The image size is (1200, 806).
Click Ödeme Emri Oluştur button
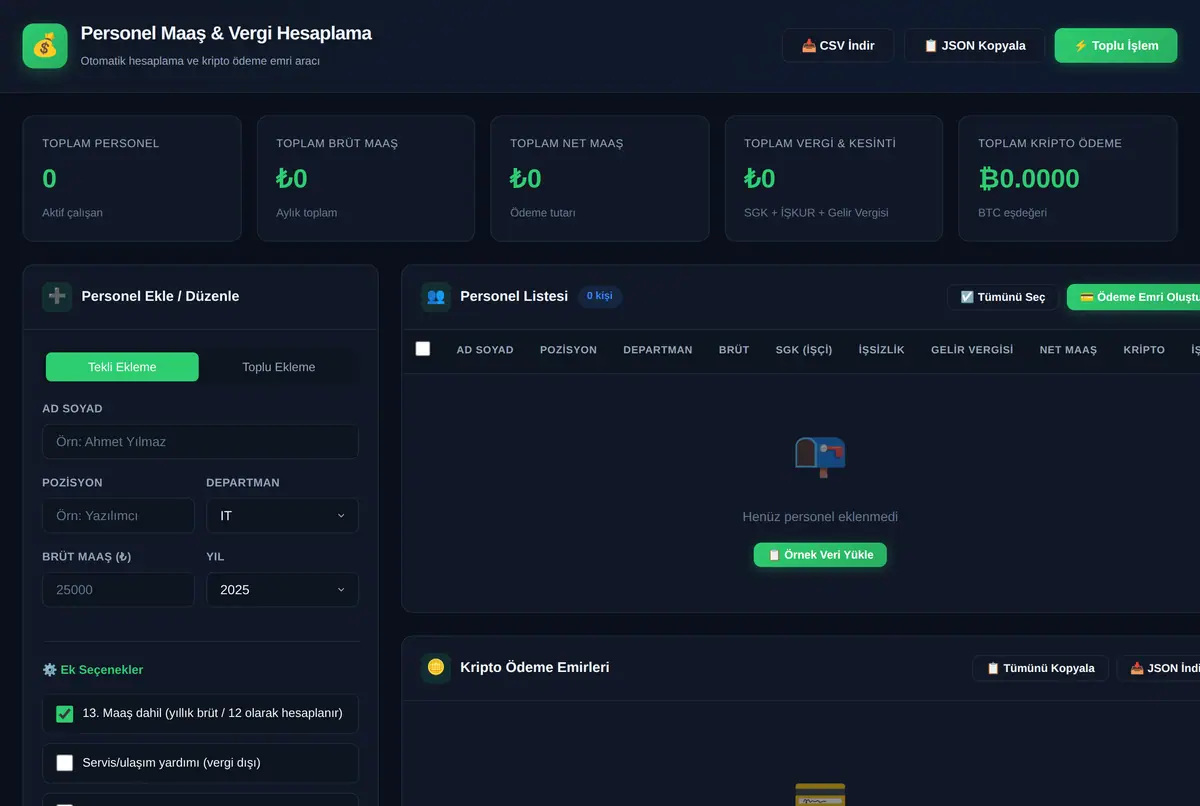click(1134, 297)
